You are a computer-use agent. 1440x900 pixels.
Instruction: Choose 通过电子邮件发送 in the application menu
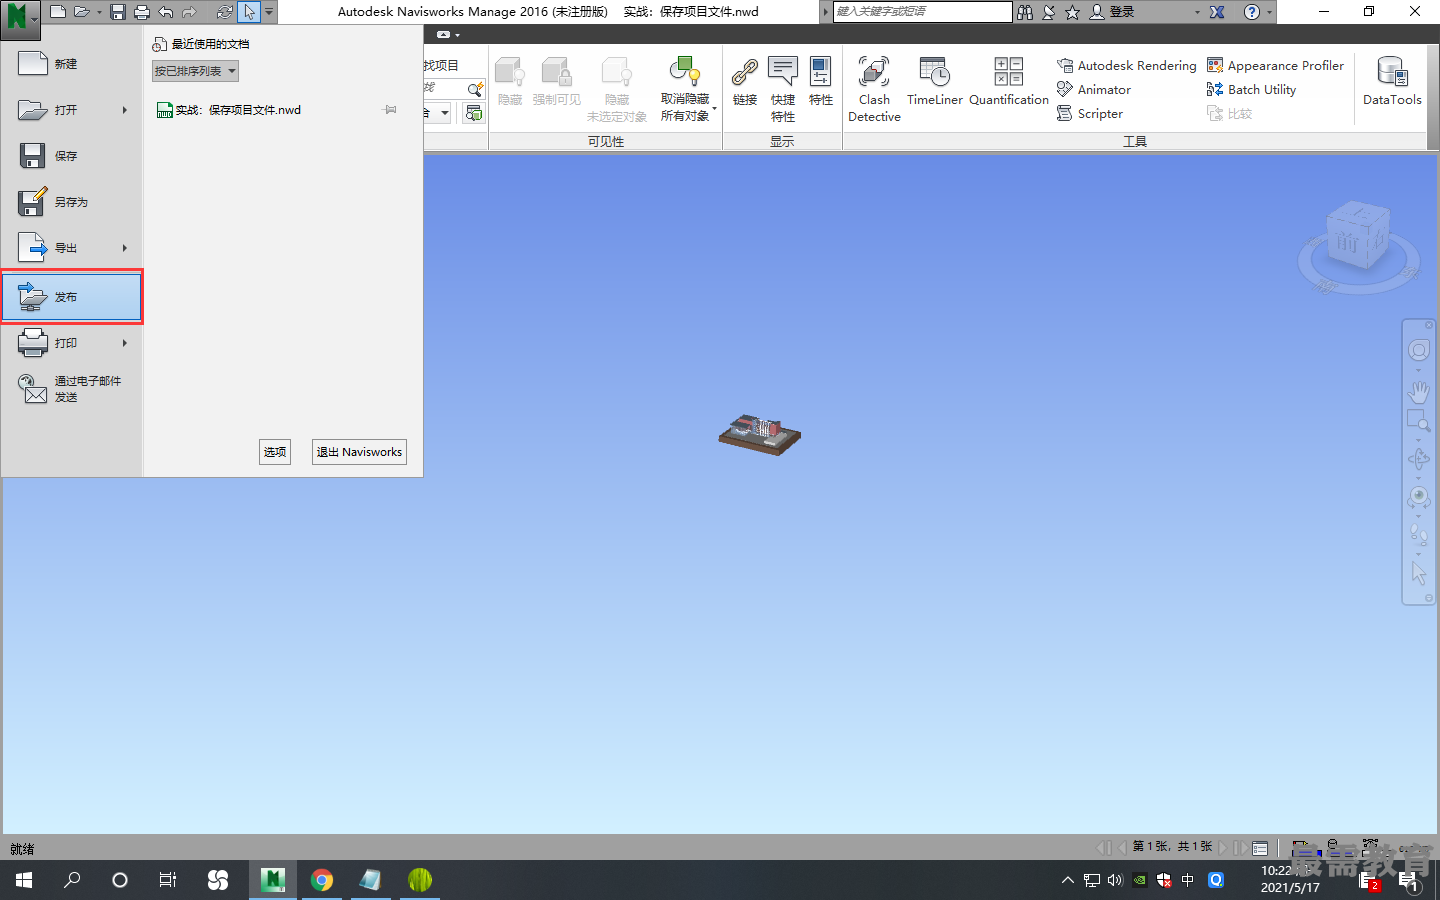(x=71, y=389)
